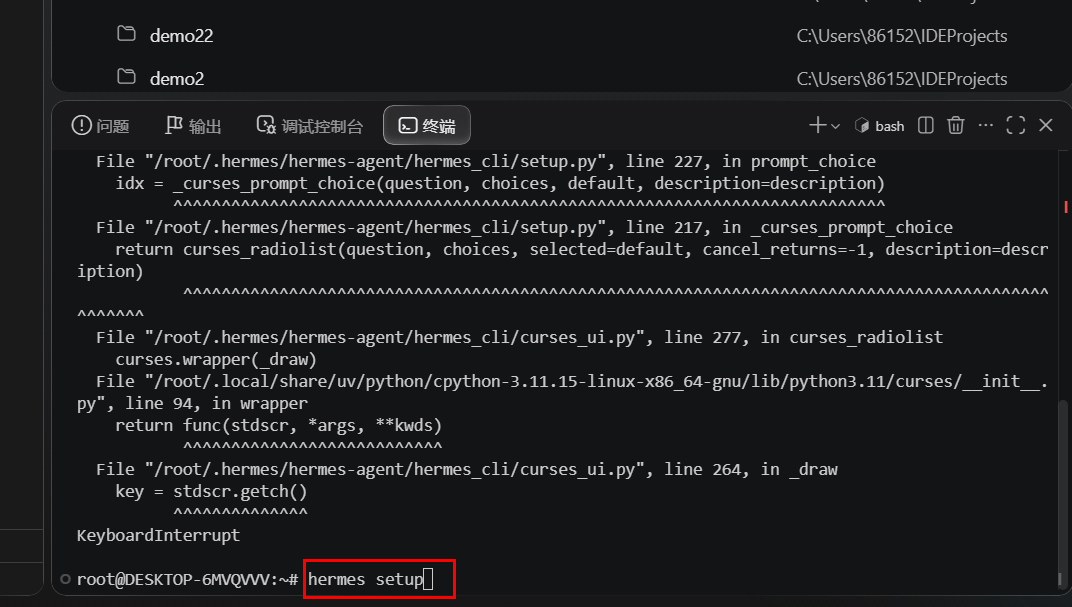The width and height of the screenshot is (1072, 607).
Task: Click the curses_ui.py line 277 traceback entry
Action: [x=520, y=338]
